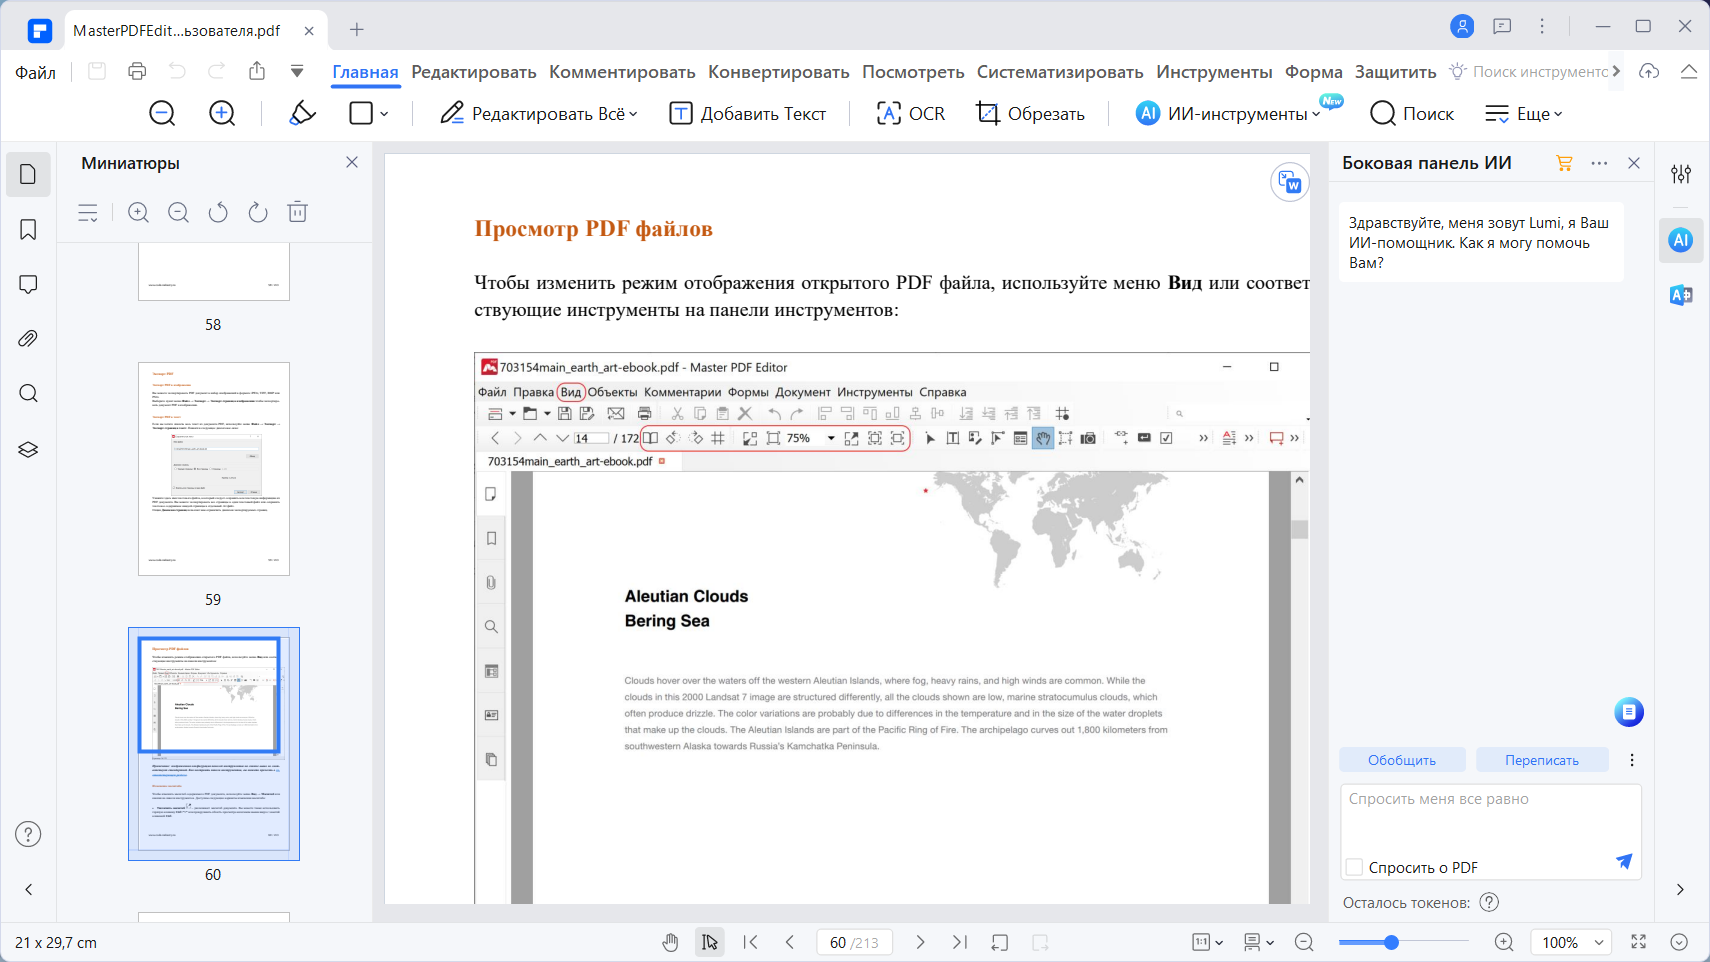The width and height of the screenshot is (1710, 962).
Task: Enable the Спросить о PDF checkbox
Action: coord(1354,867)
